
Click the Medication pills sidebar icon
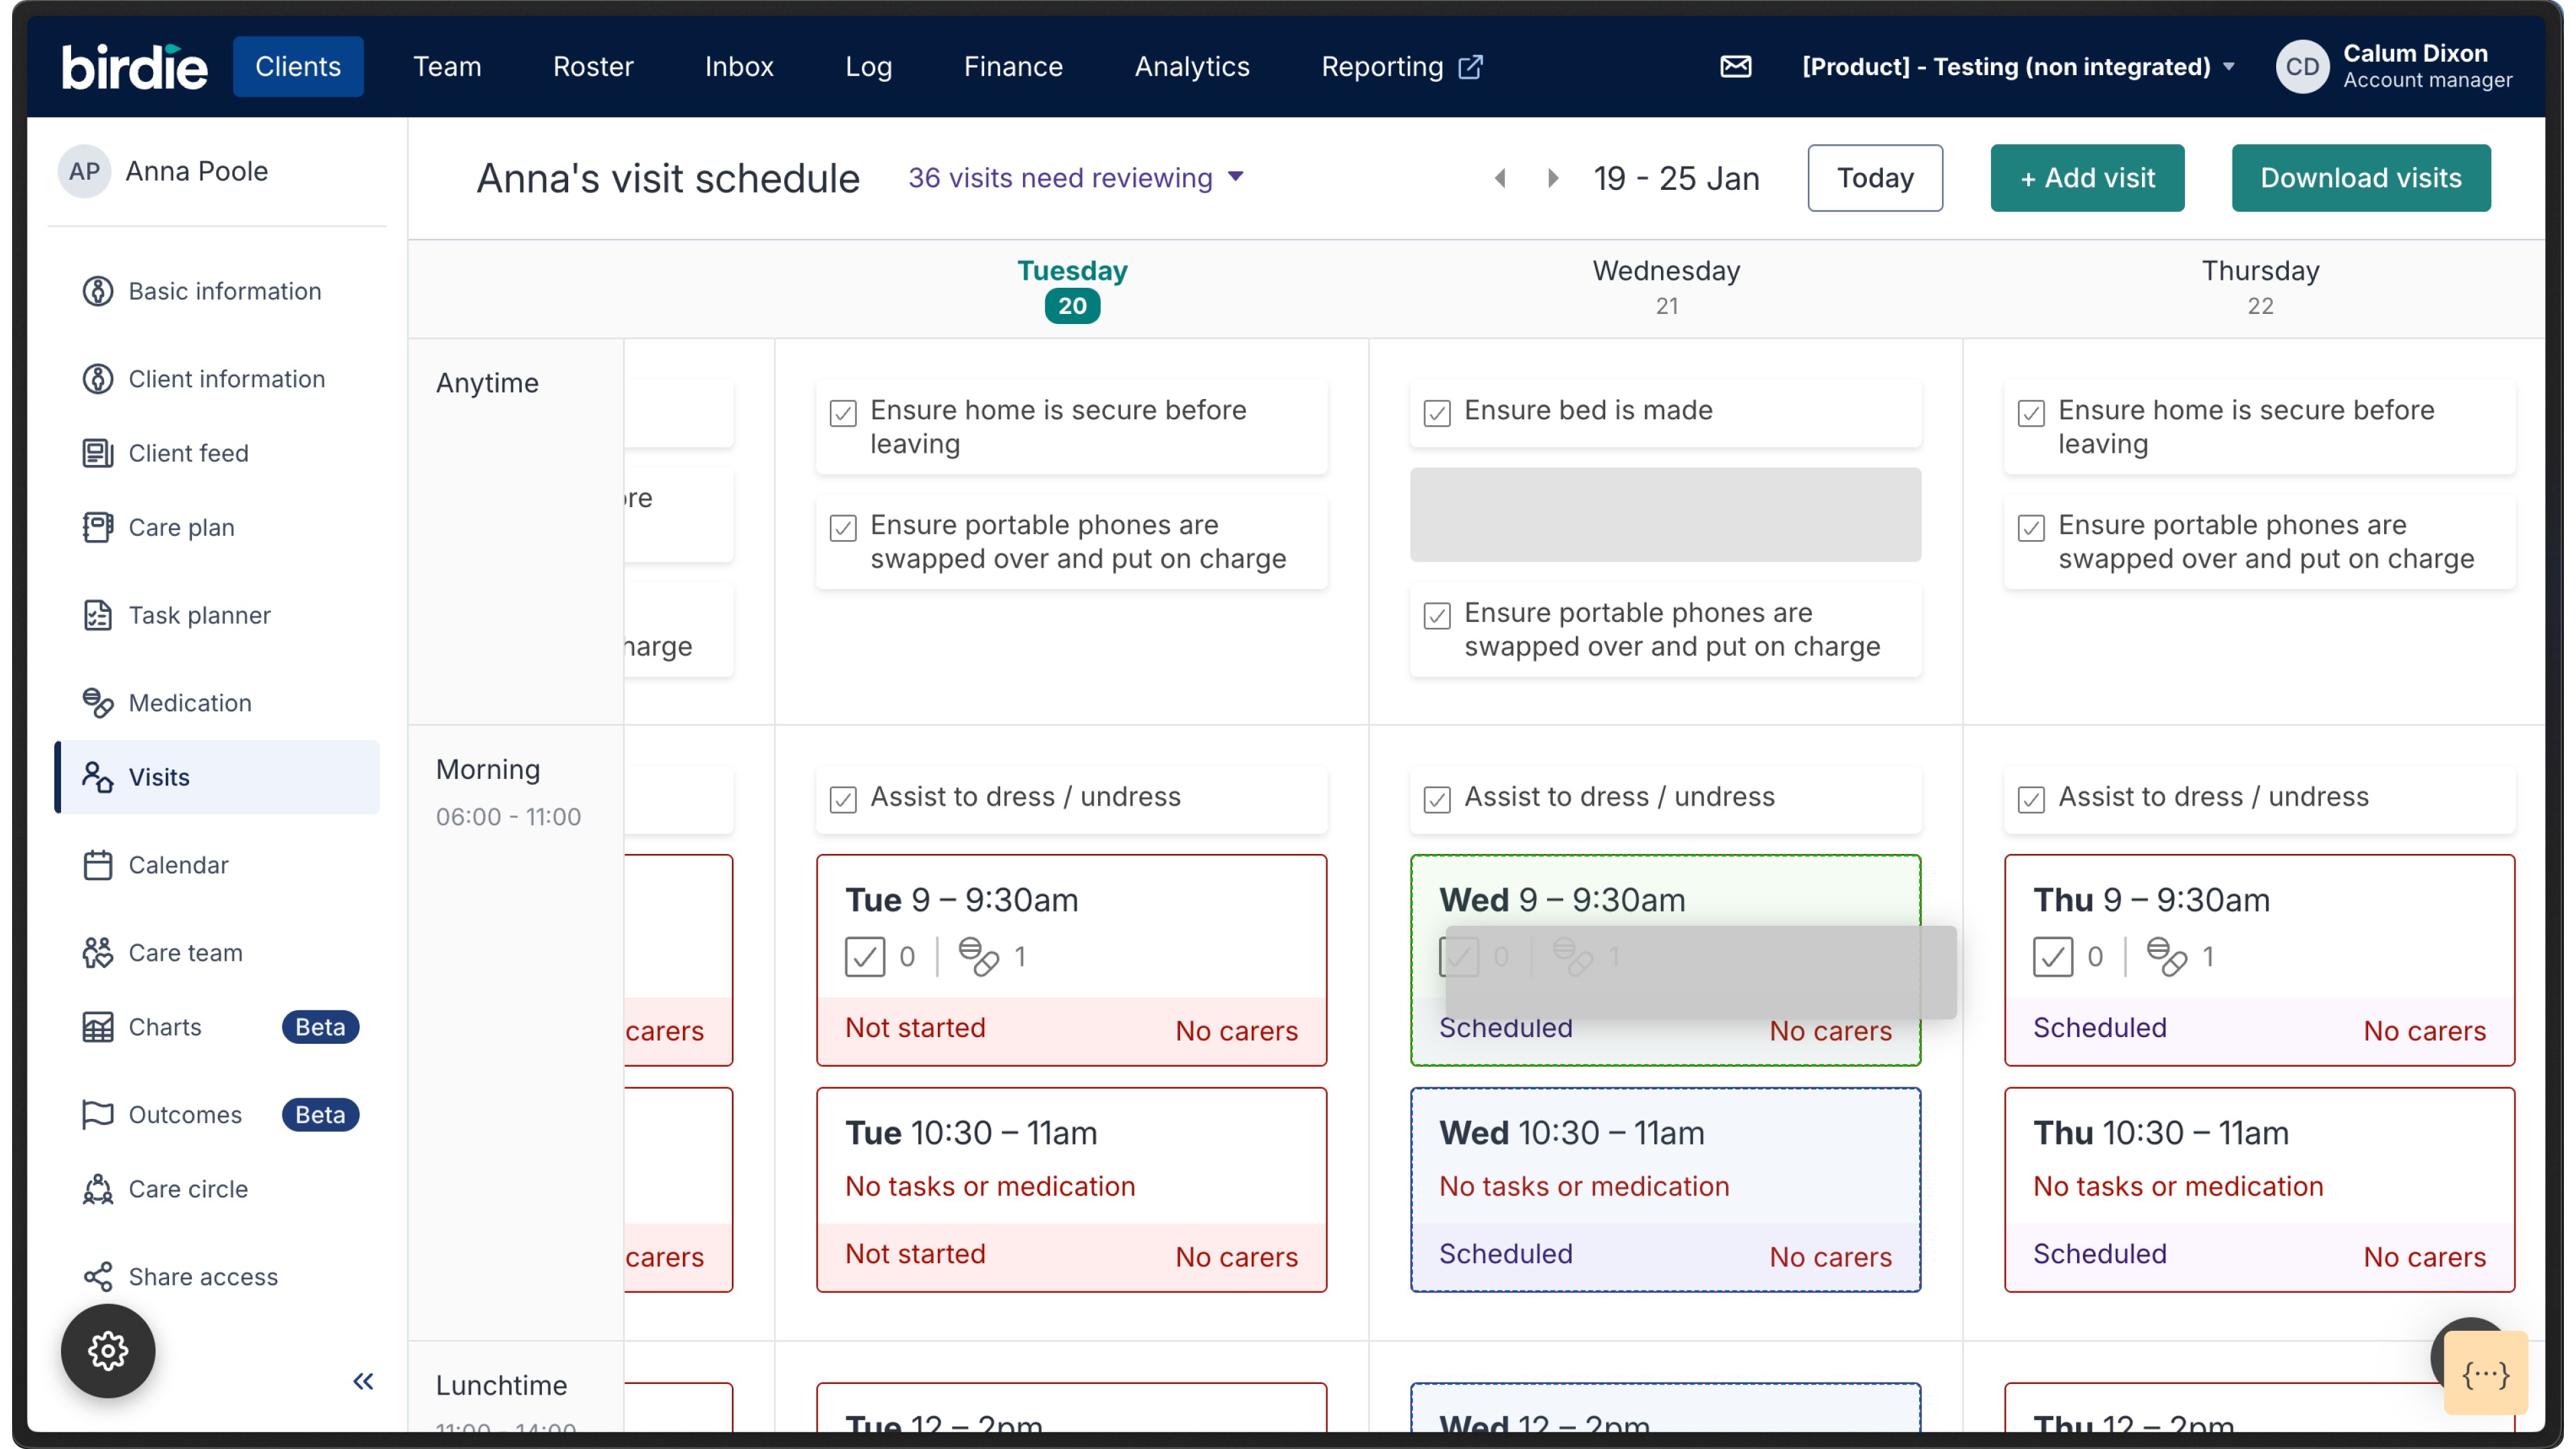[x=97, y=703]
